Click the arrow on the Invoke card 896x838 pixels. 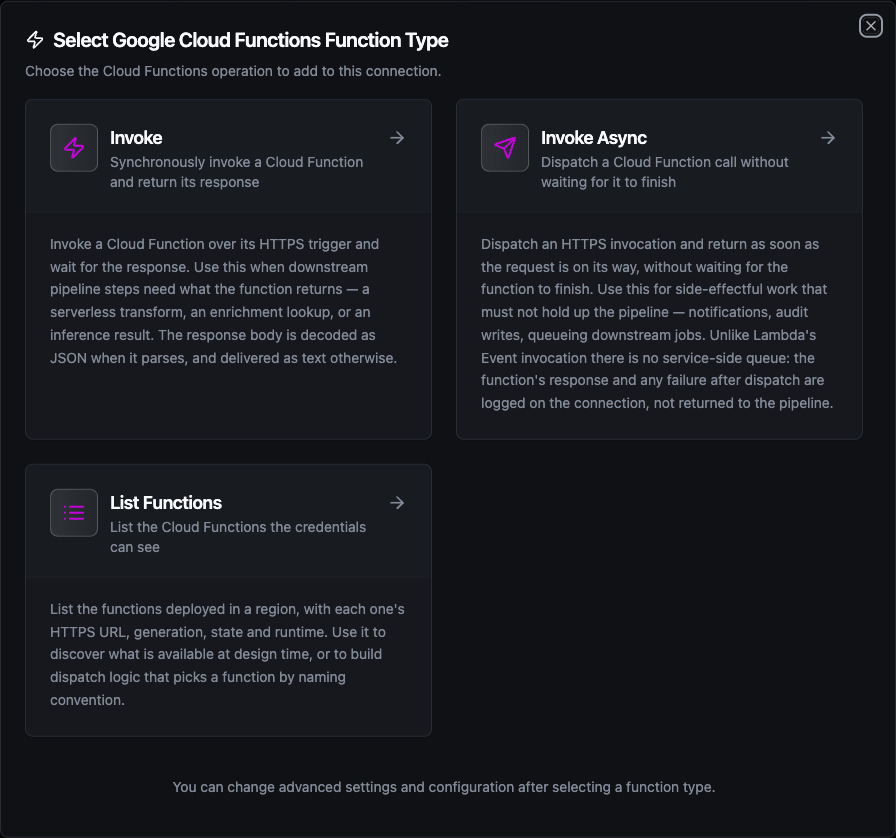coord(397,138)
